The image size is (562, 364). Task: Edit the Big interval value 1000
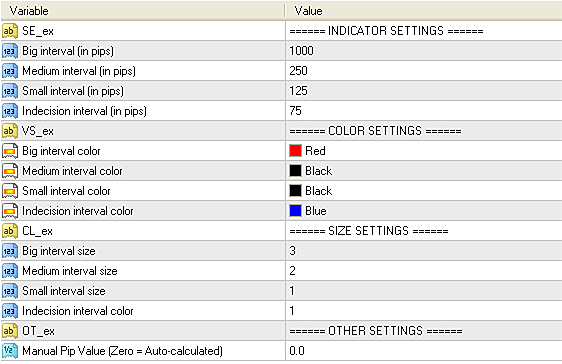pyautogui.click(x=424, y=51)
